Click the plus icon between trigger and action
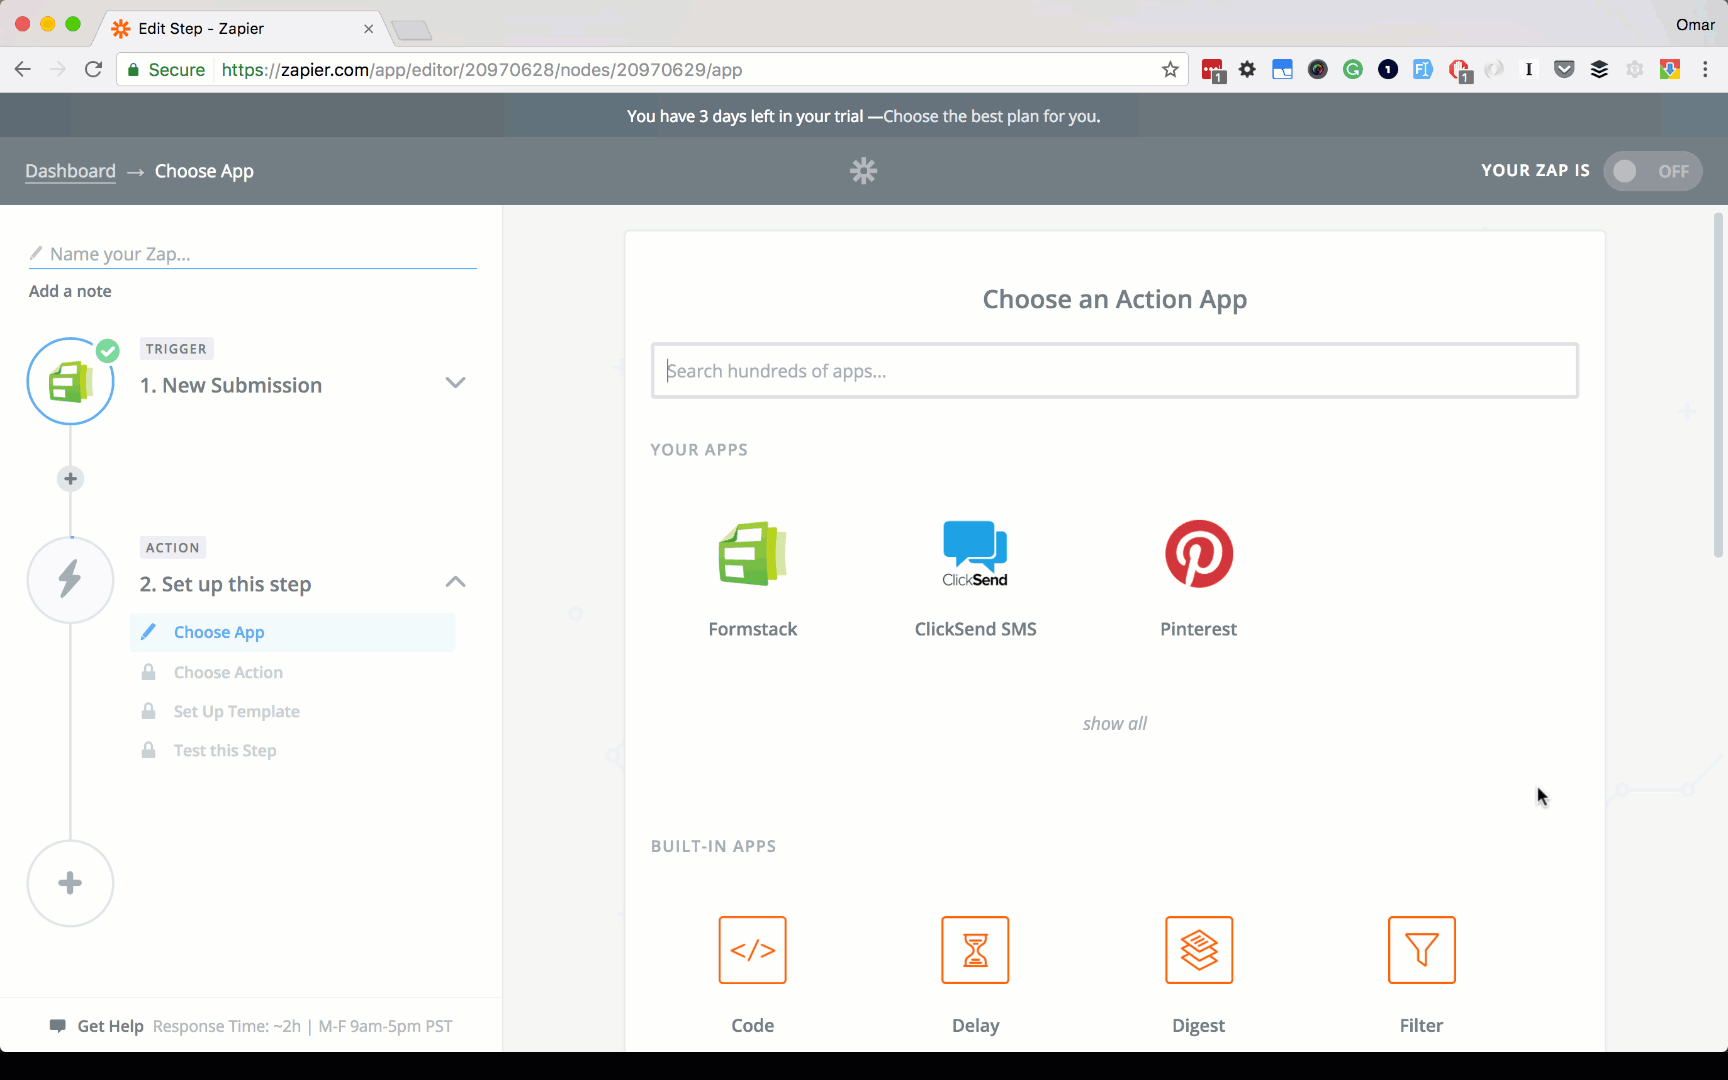 [70, 478]
